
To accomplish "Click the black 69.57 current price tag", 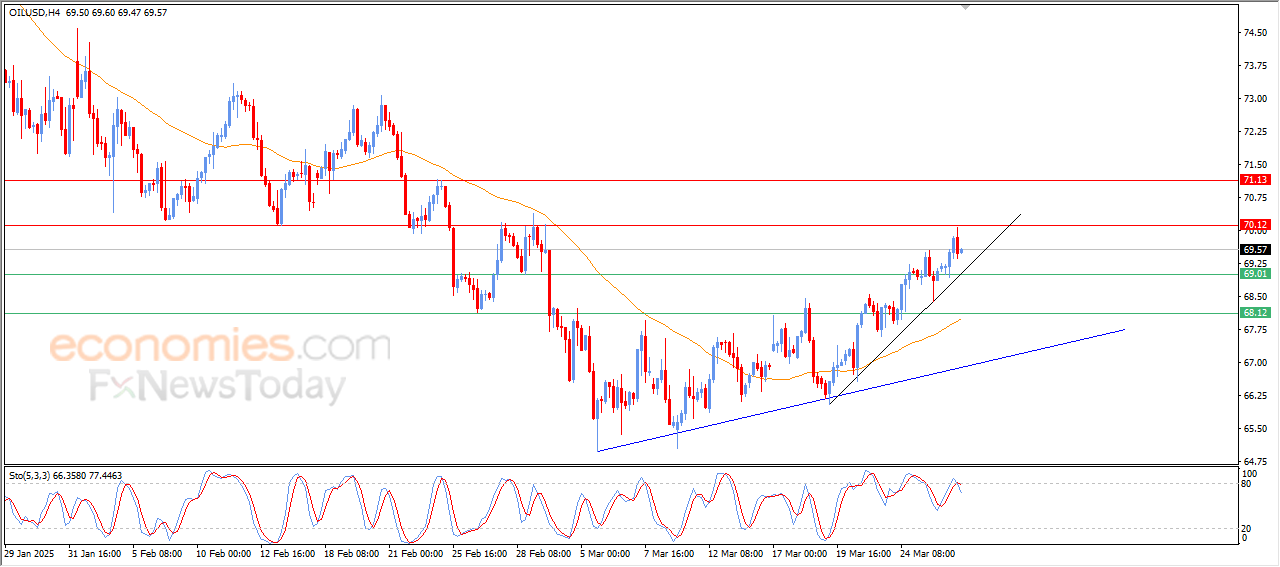I will [1255, 249].
